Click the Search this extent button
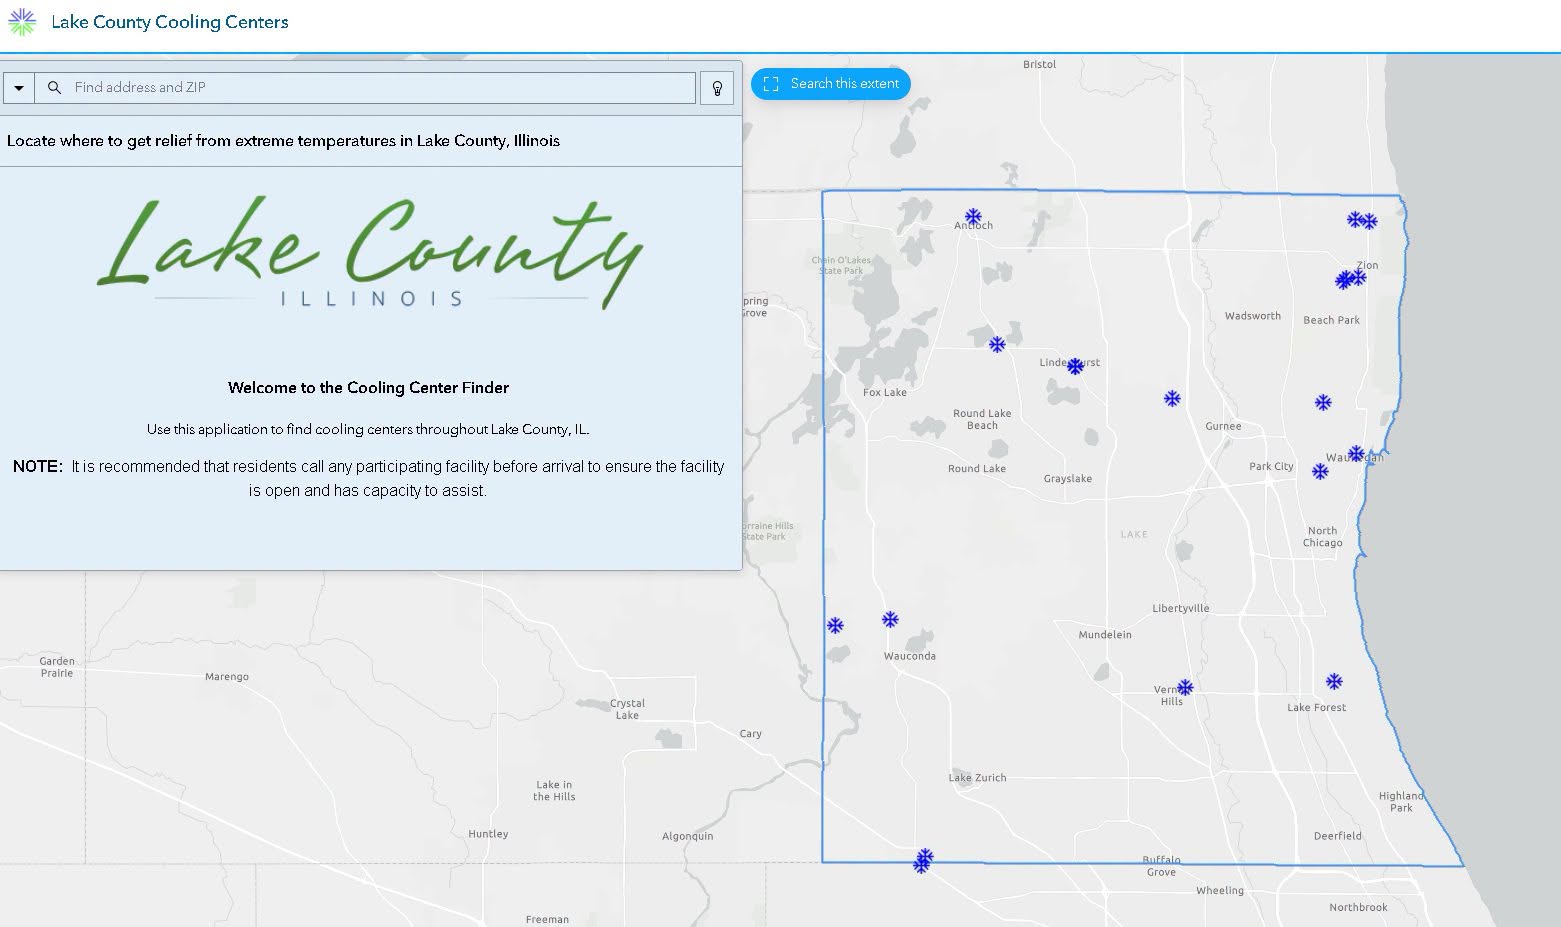 [831, 84]
